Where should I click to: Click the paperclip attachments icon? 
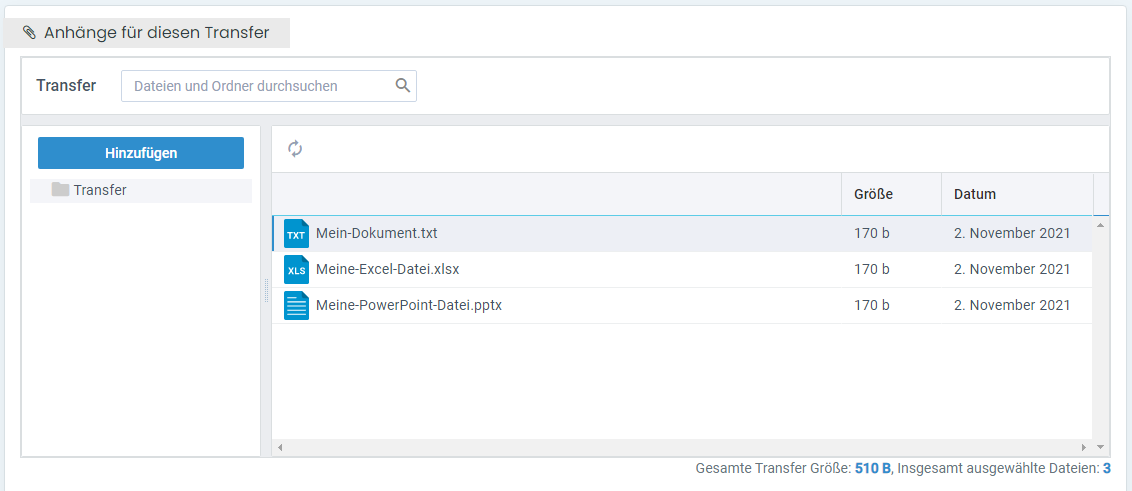tap(29, 33)
